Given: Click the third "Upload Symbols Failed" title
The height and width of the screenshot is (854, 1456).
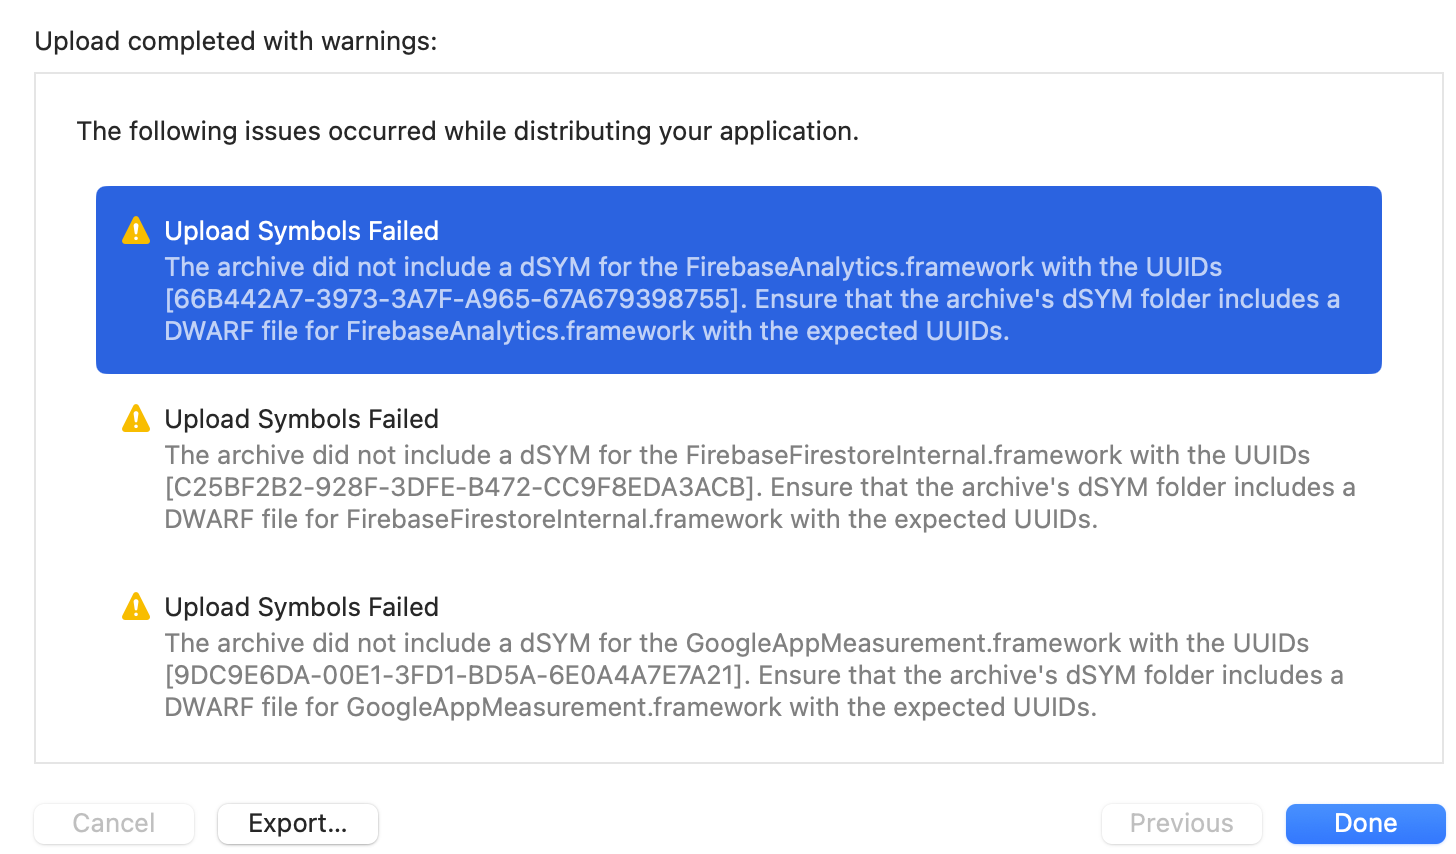Looking at the screenshot, I should click(302, 607).
